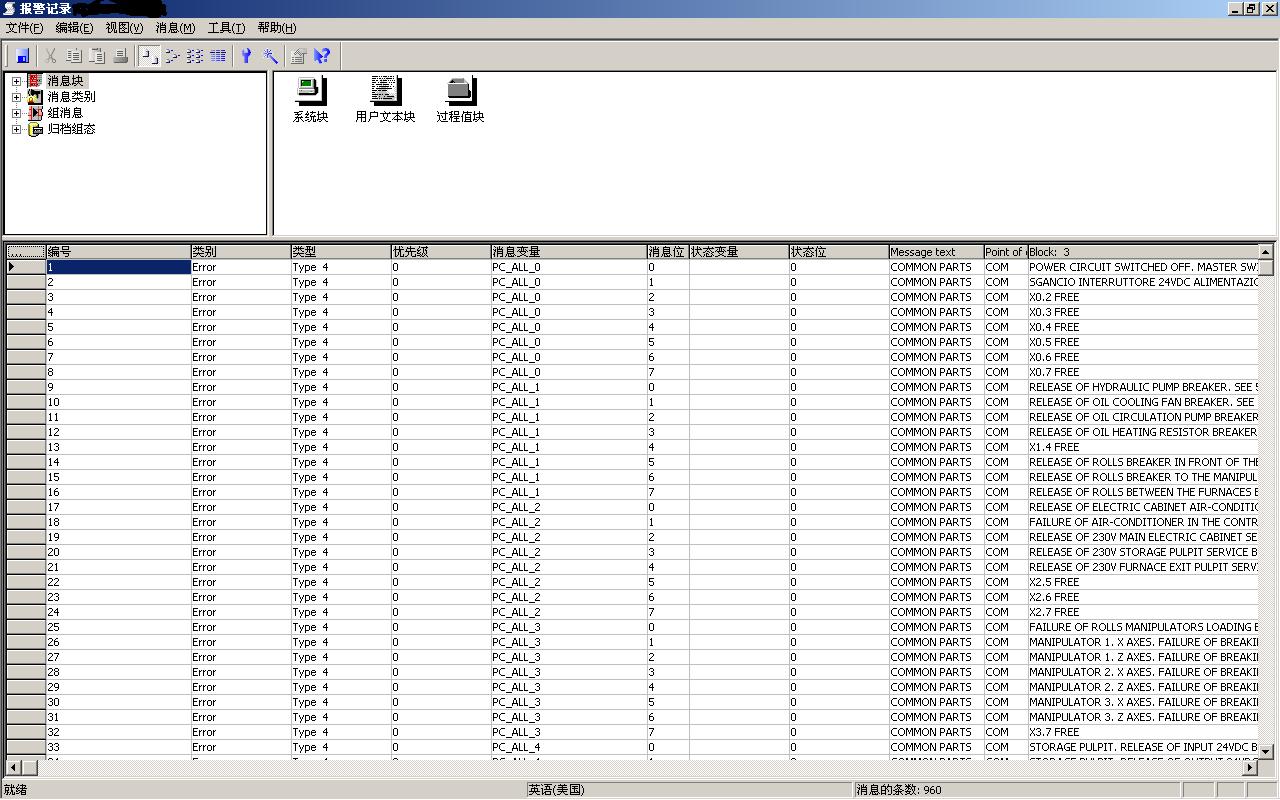Select 消息类别 in the navigation tree
This screenshot has width=1280, height=800.
(x=72, y=97)
